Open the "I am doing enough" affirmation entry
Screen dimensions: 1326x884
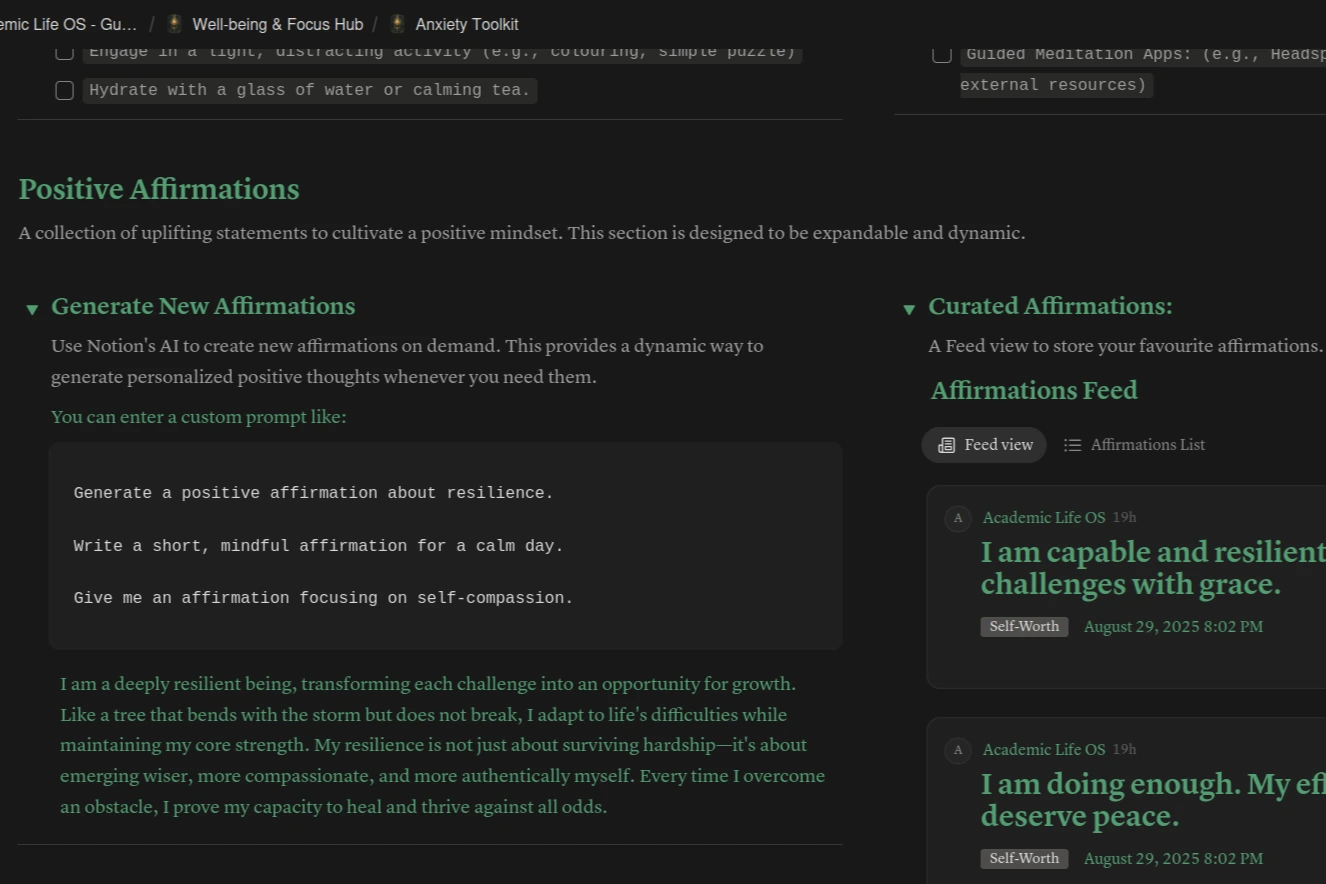point(1150,800)
